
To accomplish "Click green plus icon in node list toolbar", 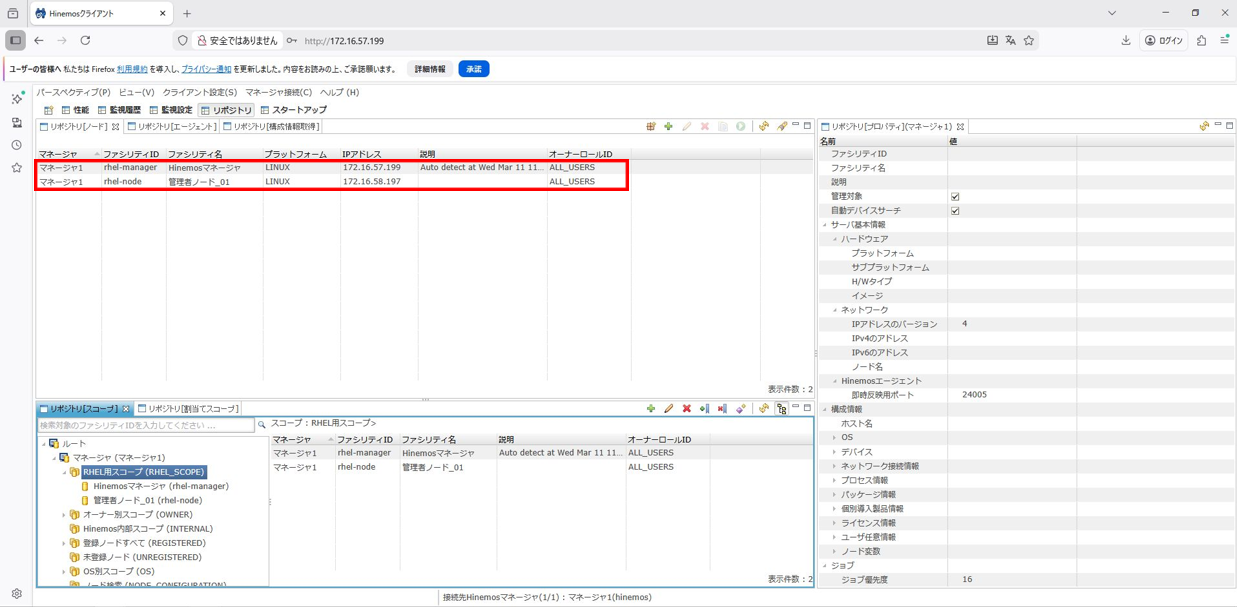I will (668, 127).
